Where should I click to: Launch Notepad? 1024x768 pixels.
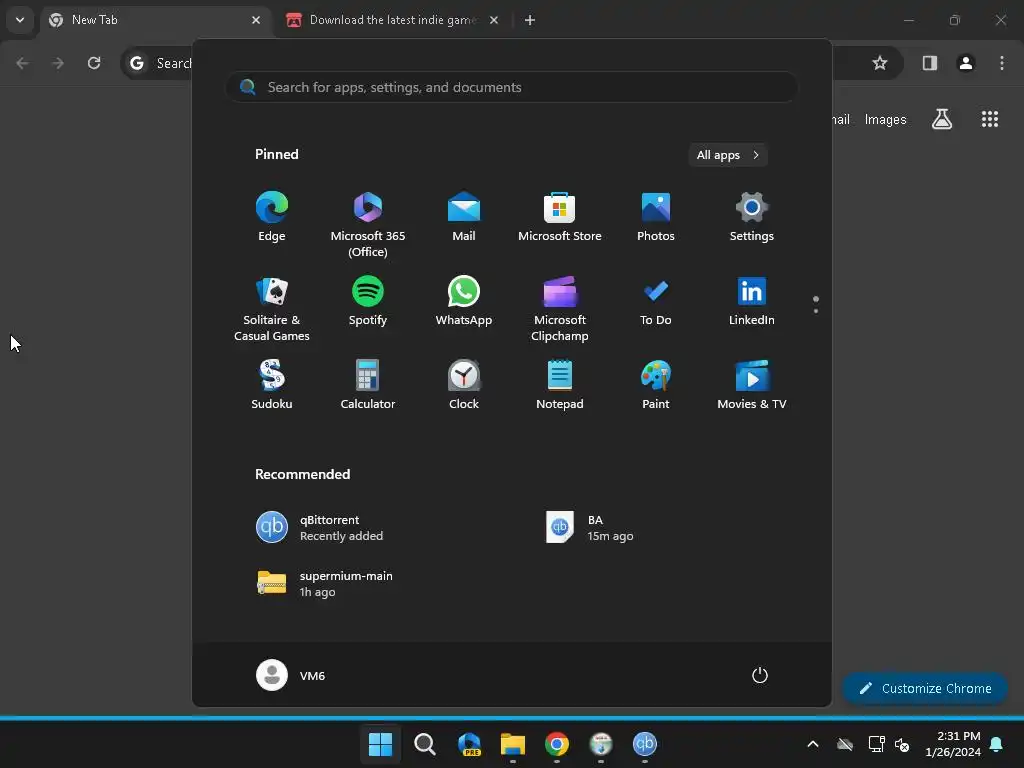(560, 385)
